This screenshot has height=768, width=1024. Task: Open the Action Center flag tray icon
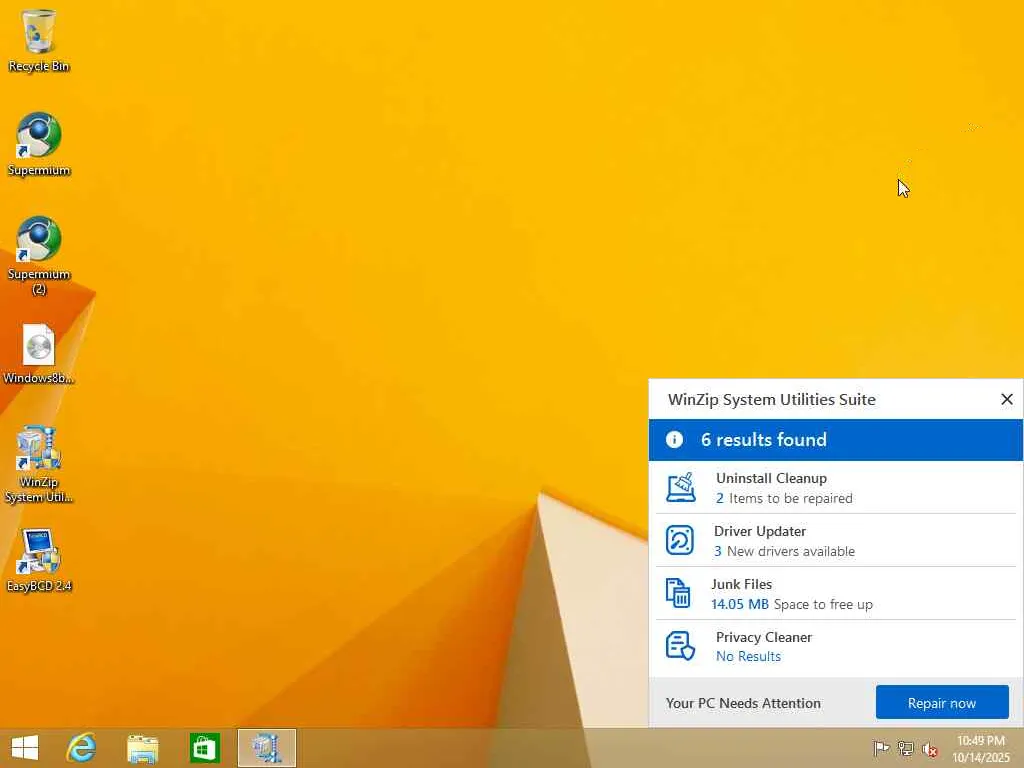click(x=881, y=748)
